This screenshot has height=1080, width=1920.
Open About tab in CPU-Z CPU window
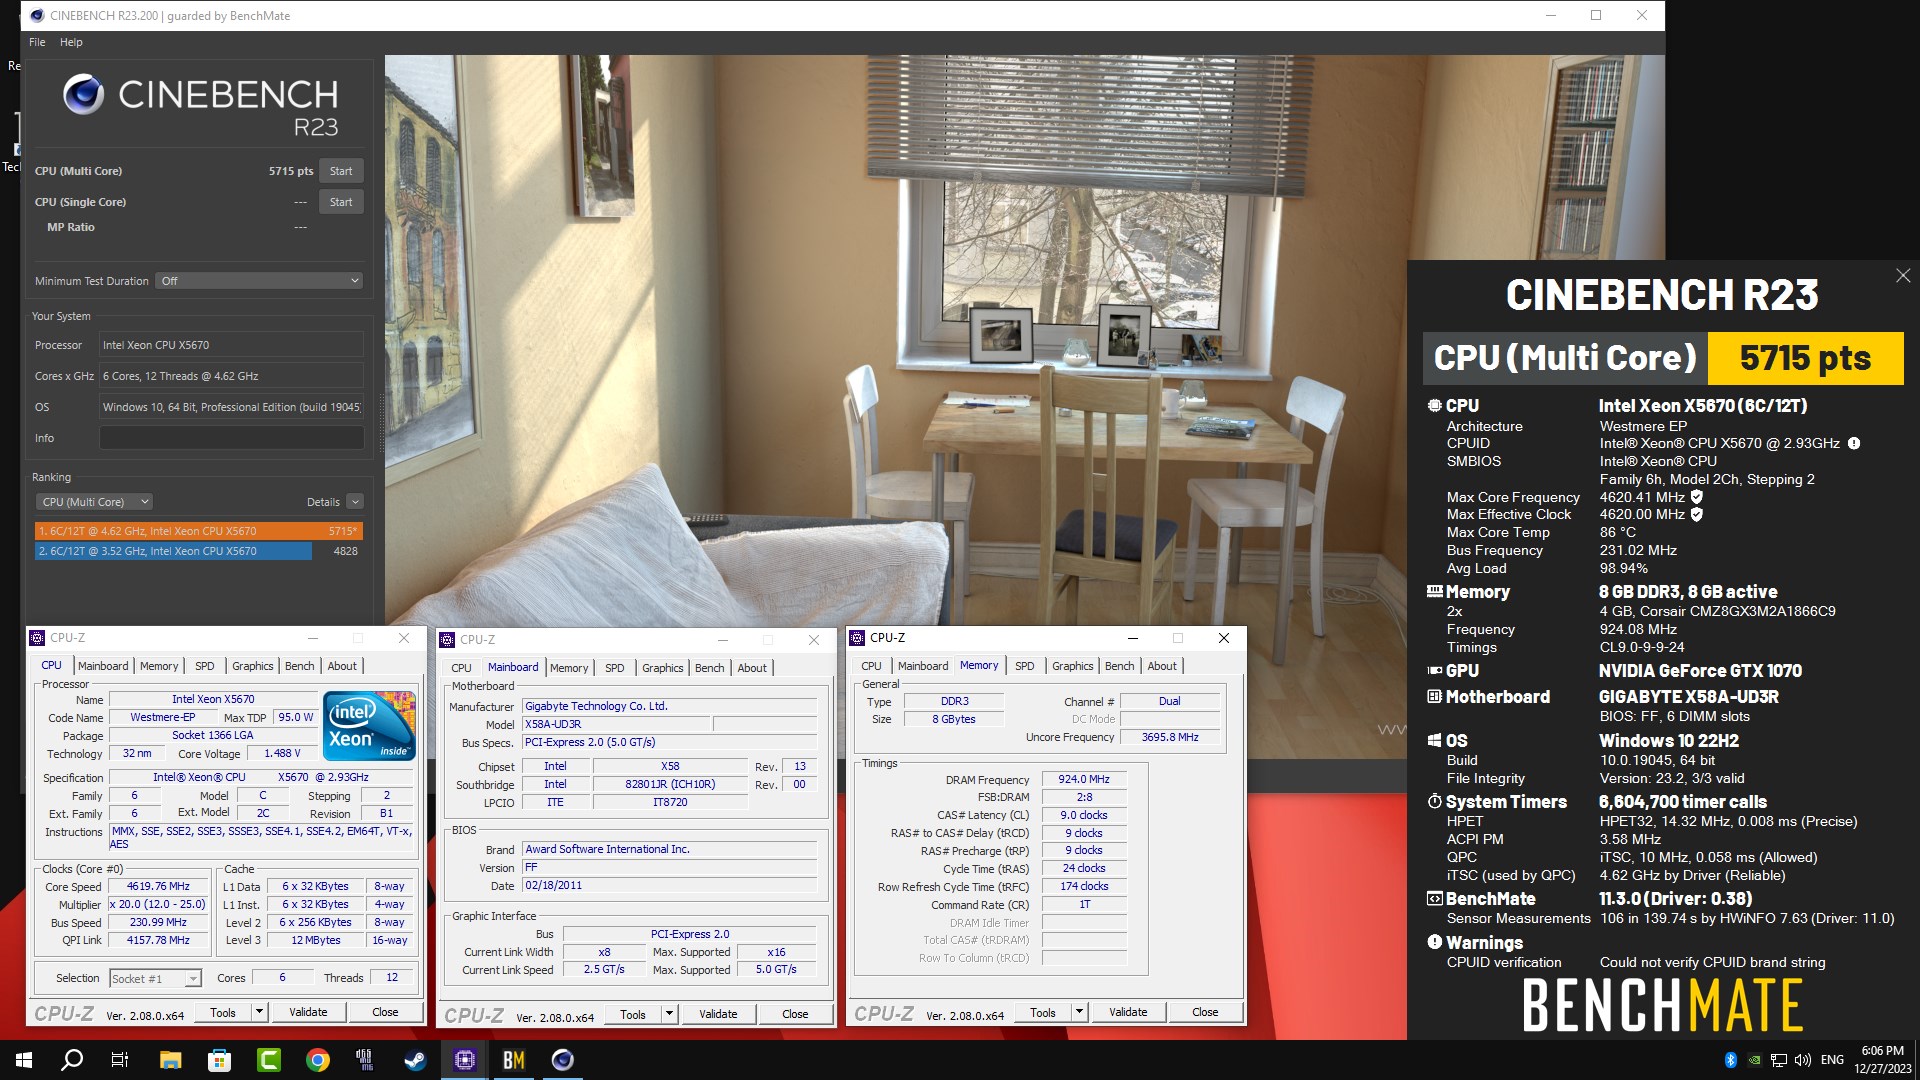pos(342,666)
